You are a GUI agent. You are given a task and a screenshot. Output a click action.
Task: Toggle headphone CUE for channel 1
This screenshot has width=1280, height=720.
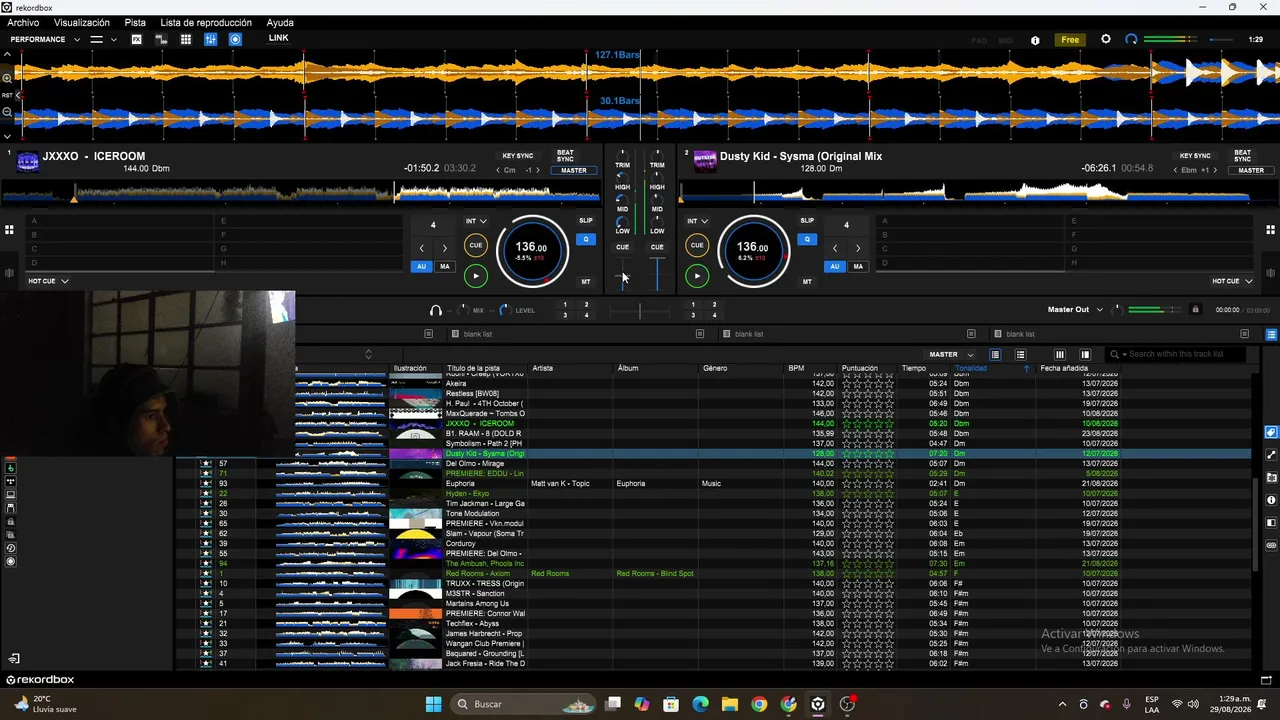(622, 247)
